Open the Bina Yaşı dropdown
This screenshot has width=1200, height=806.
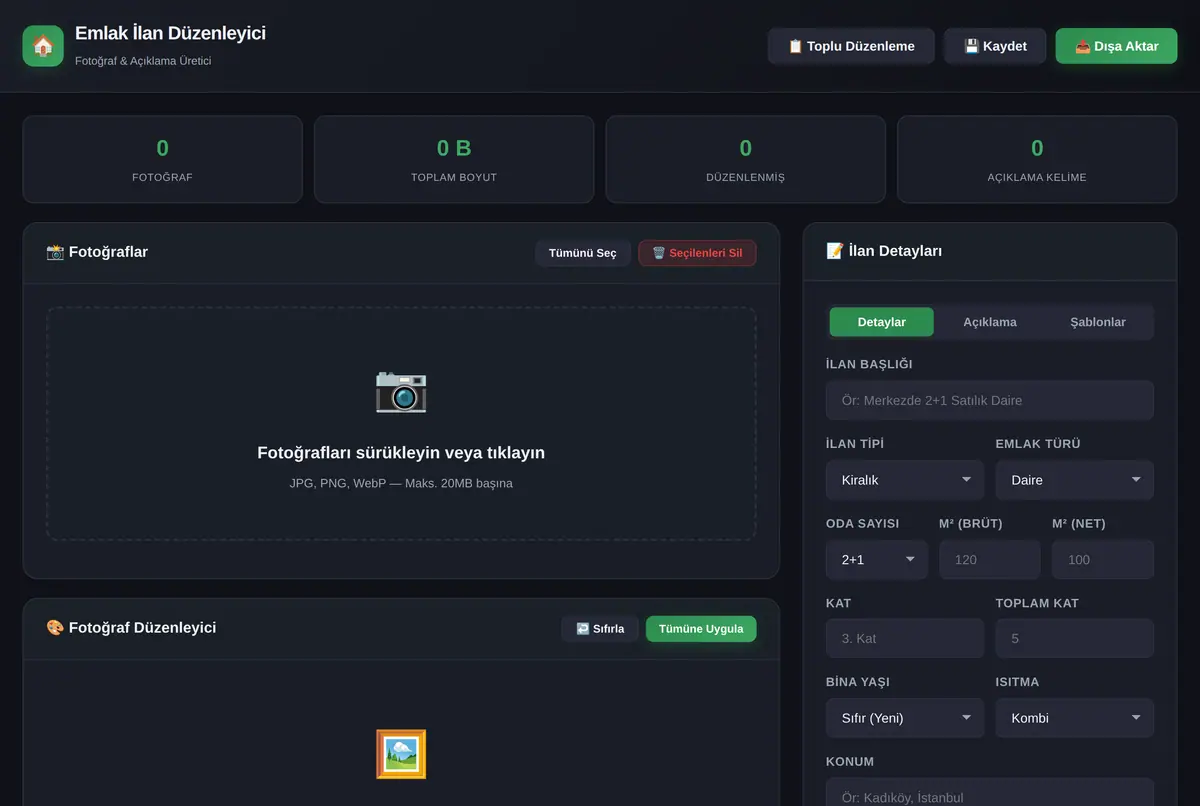point(905,718)
